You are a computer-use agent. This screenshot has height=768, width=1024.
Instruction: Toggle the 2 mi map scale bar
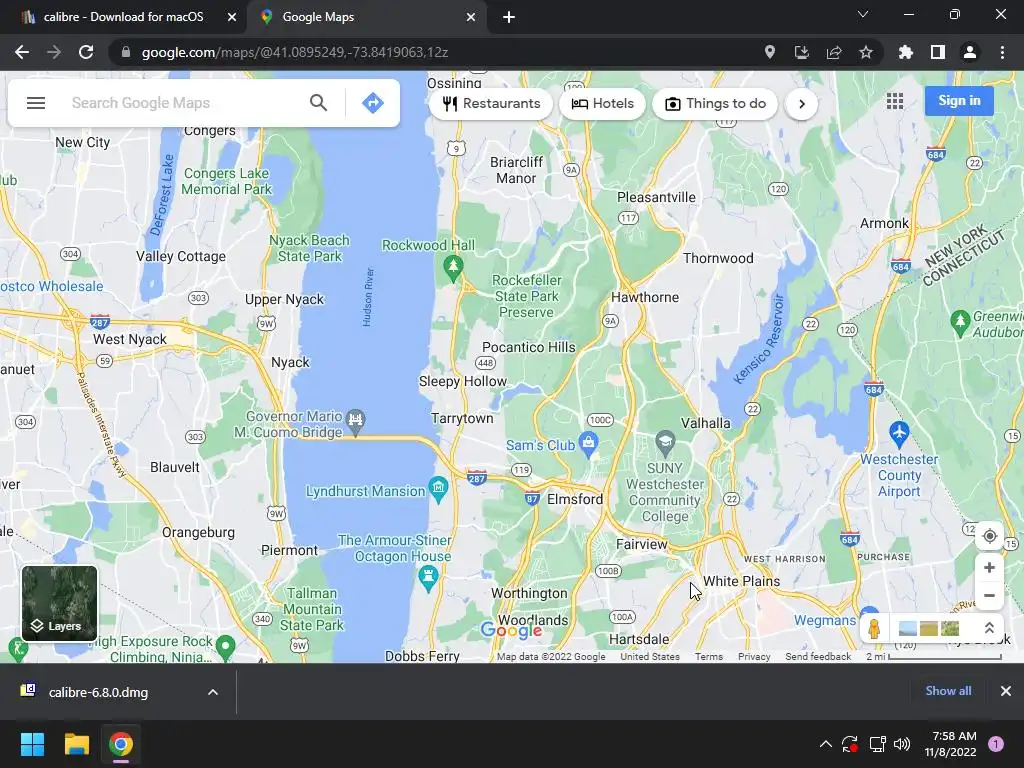click(934, 656)
